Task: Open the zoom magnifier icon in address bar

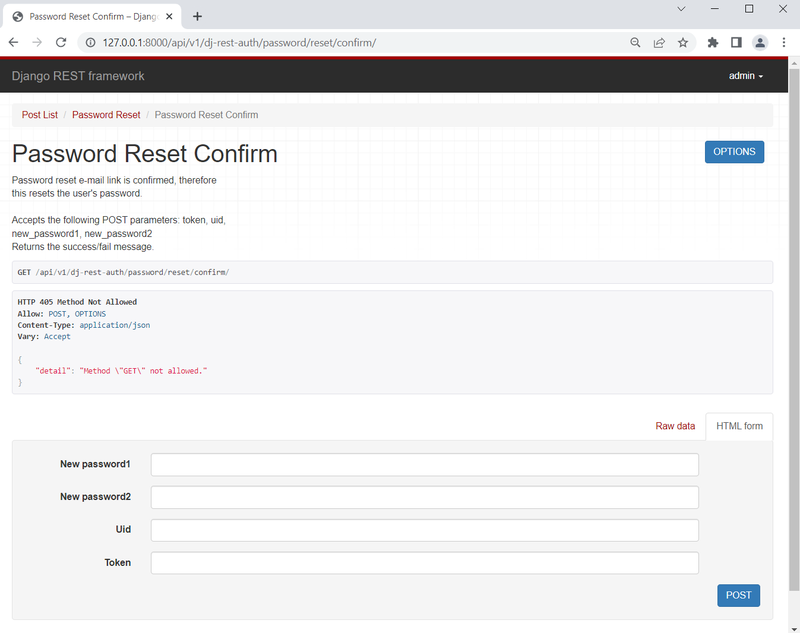Action: pyautogui.click(x=635, y=43)
